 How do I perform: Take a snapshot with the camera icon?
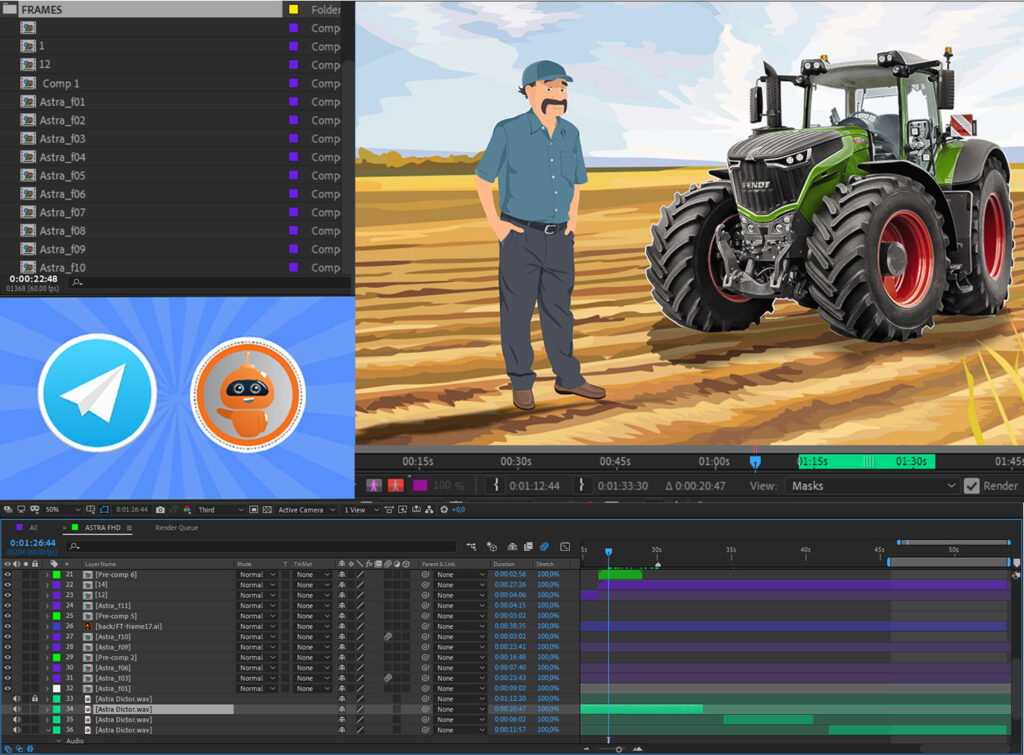click(160, 510)
